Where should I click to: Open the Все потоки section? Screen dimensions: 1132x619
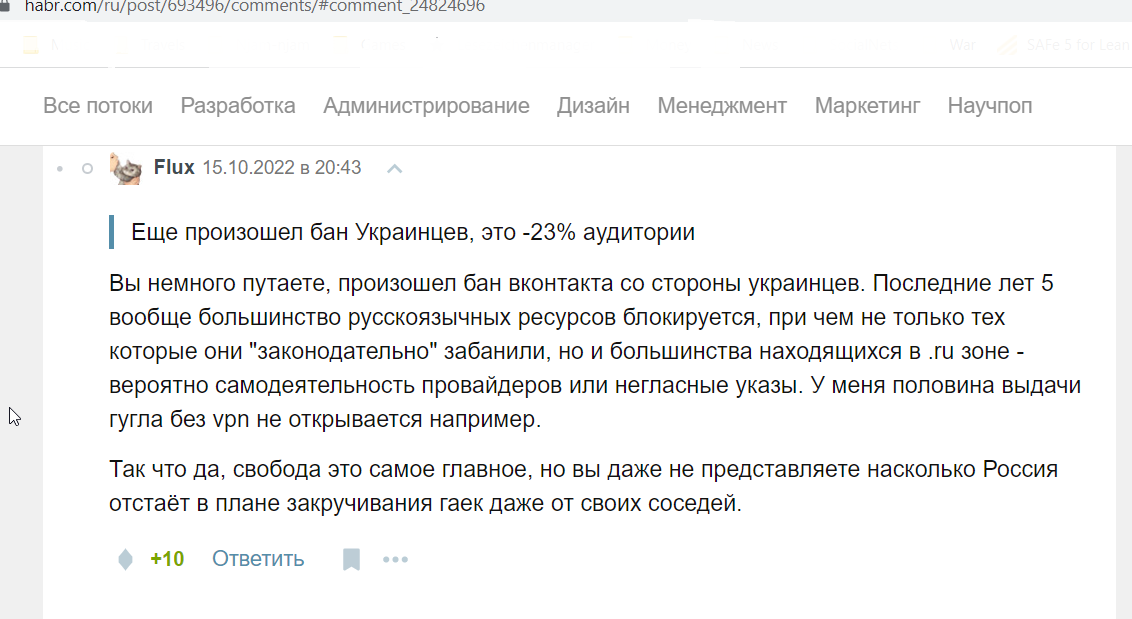98,105
